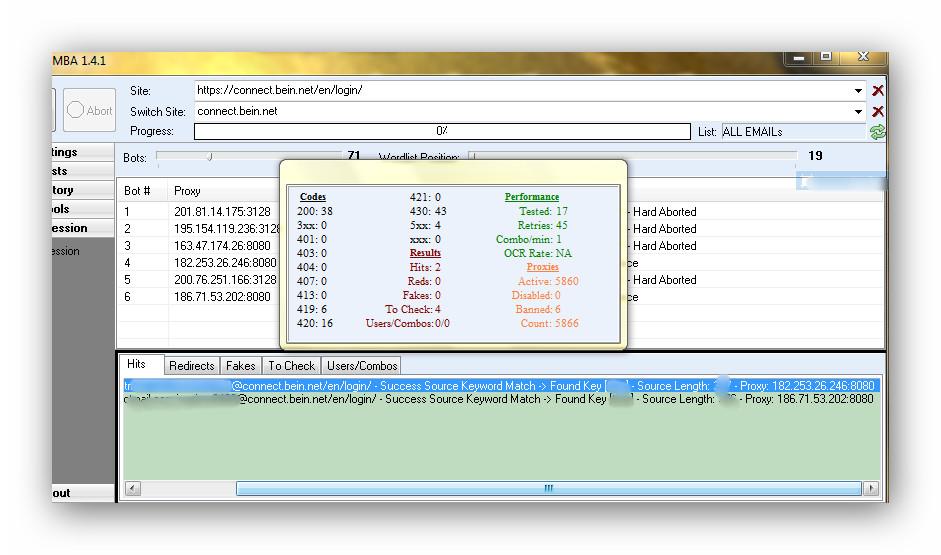Open the cut-off About sidebar item at bottom
Viewport: 941px width, 555px height.
83,493
